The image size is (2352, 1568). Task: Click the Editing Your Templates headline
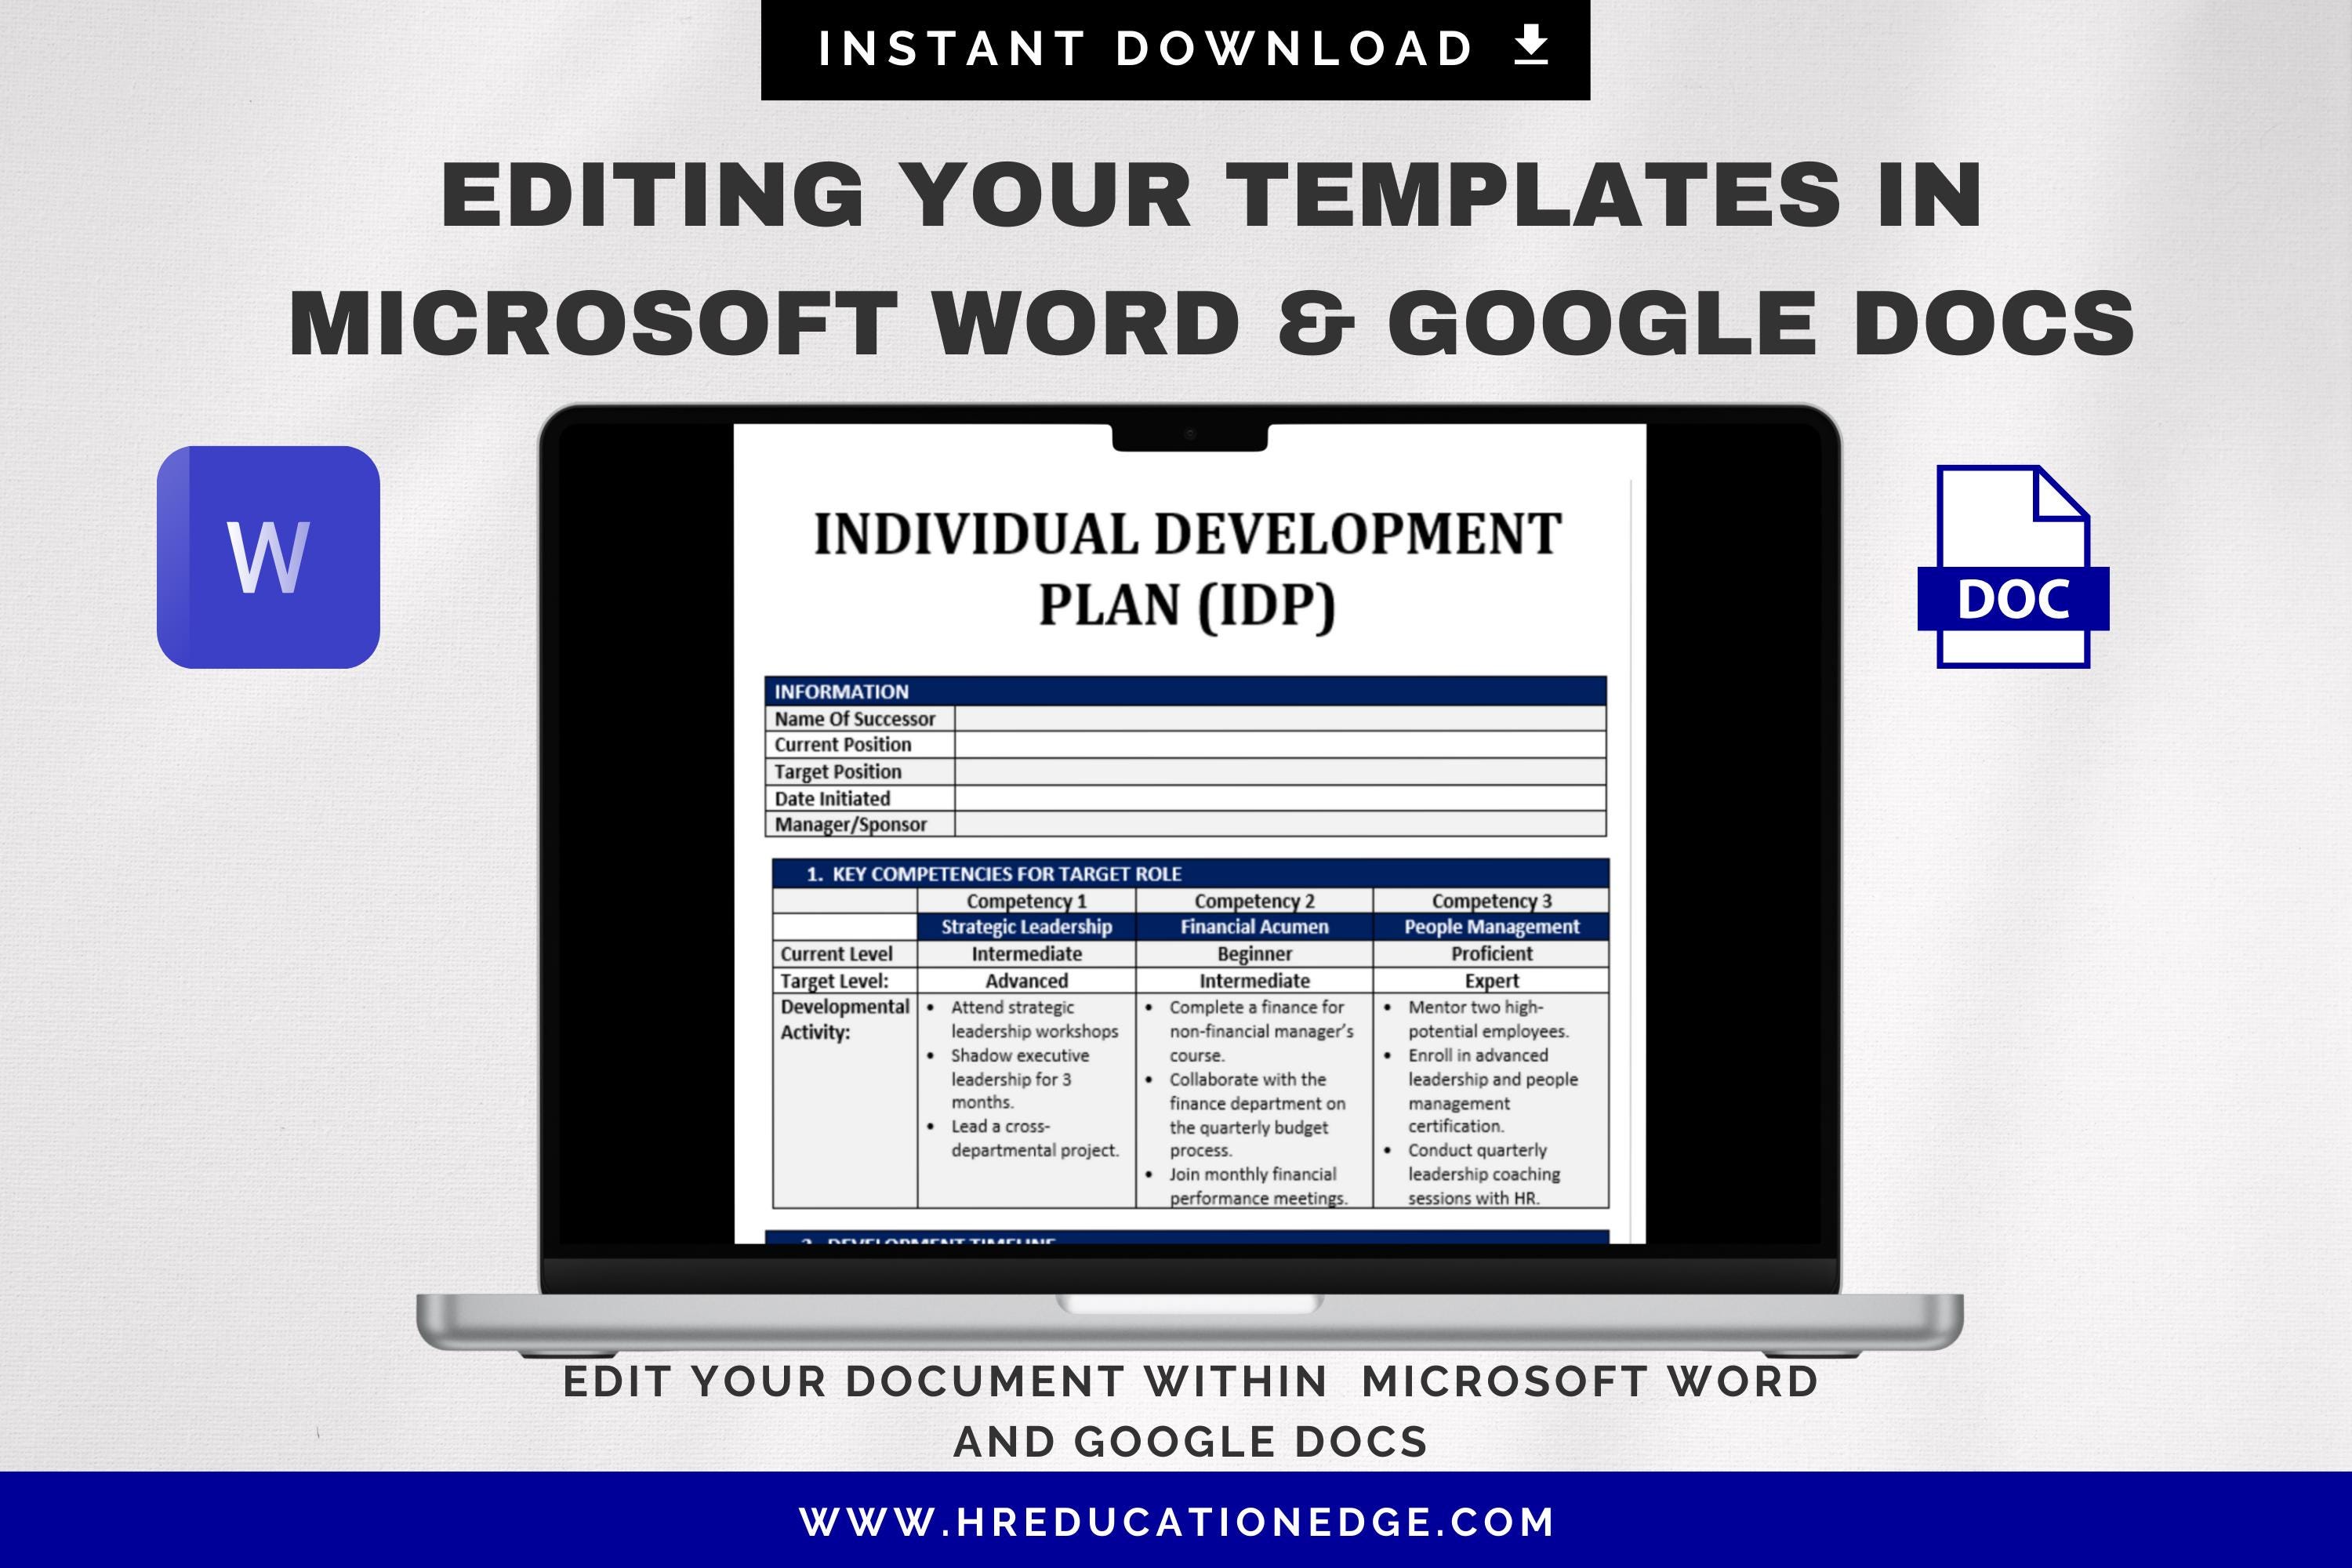point(1211,259)
